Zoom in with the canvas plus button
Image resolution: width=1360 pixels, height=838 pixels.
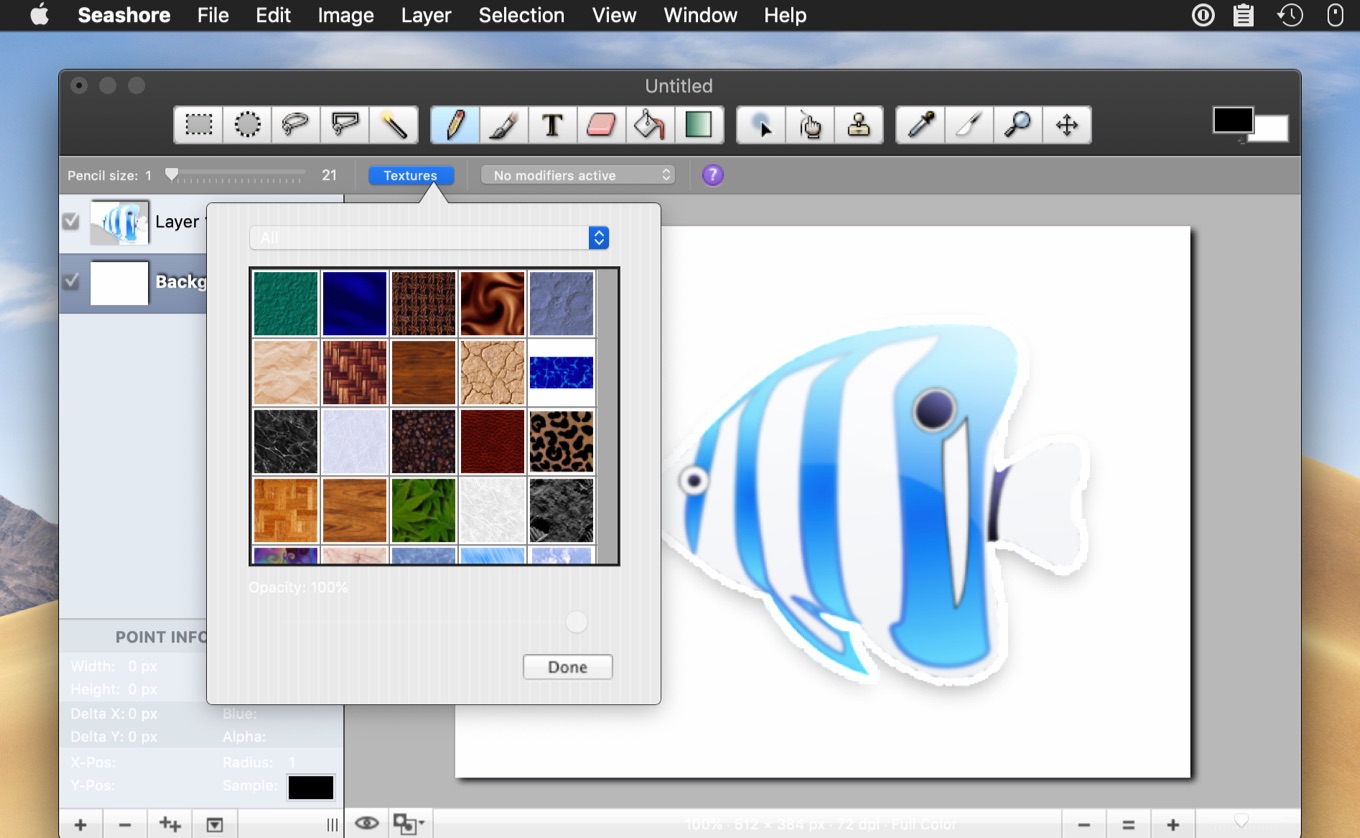click(x=1173, y=825)
